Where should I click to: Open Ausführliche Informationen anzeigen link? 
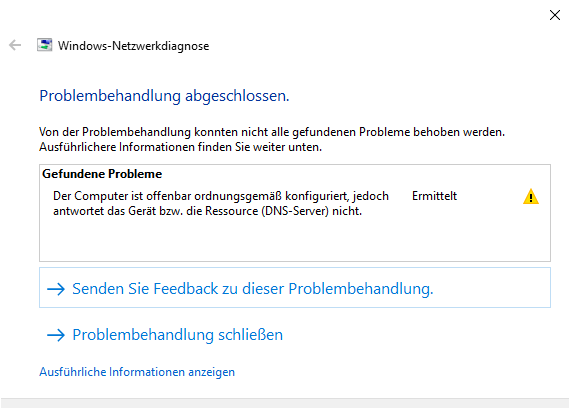[137, 372]
